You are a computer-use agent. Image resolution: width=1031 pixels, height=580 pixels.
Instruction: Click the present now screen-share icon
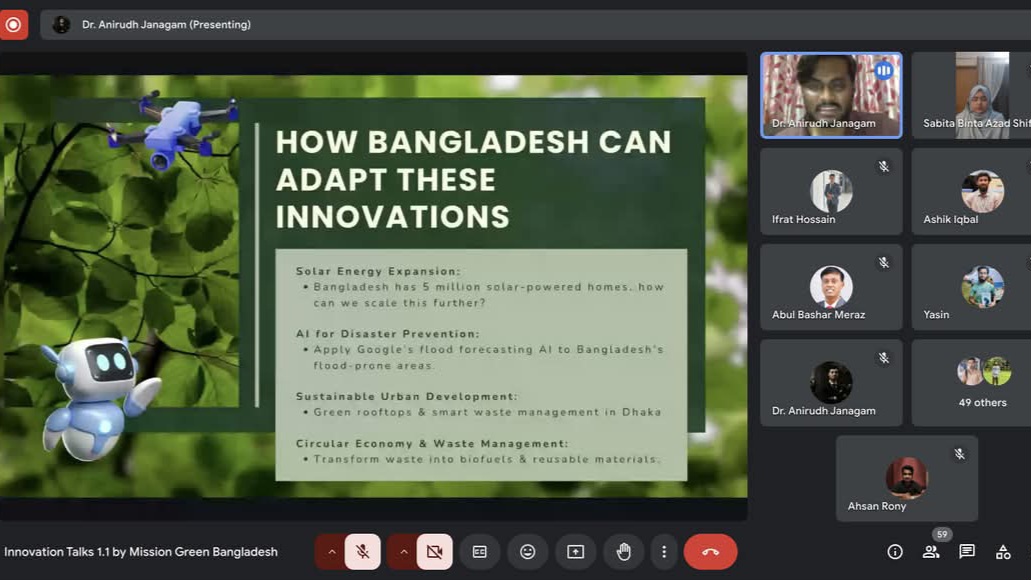click(576, 552)
